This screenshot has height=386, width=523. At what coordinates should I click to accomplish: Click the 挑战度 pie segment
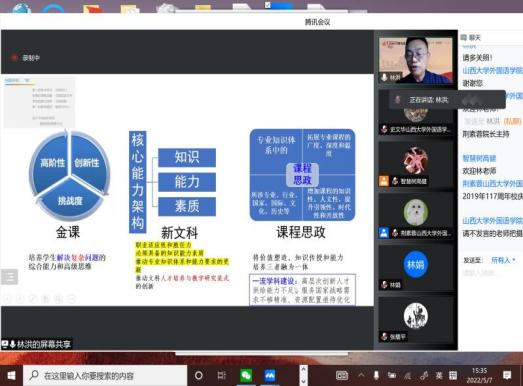coord(70,201)
